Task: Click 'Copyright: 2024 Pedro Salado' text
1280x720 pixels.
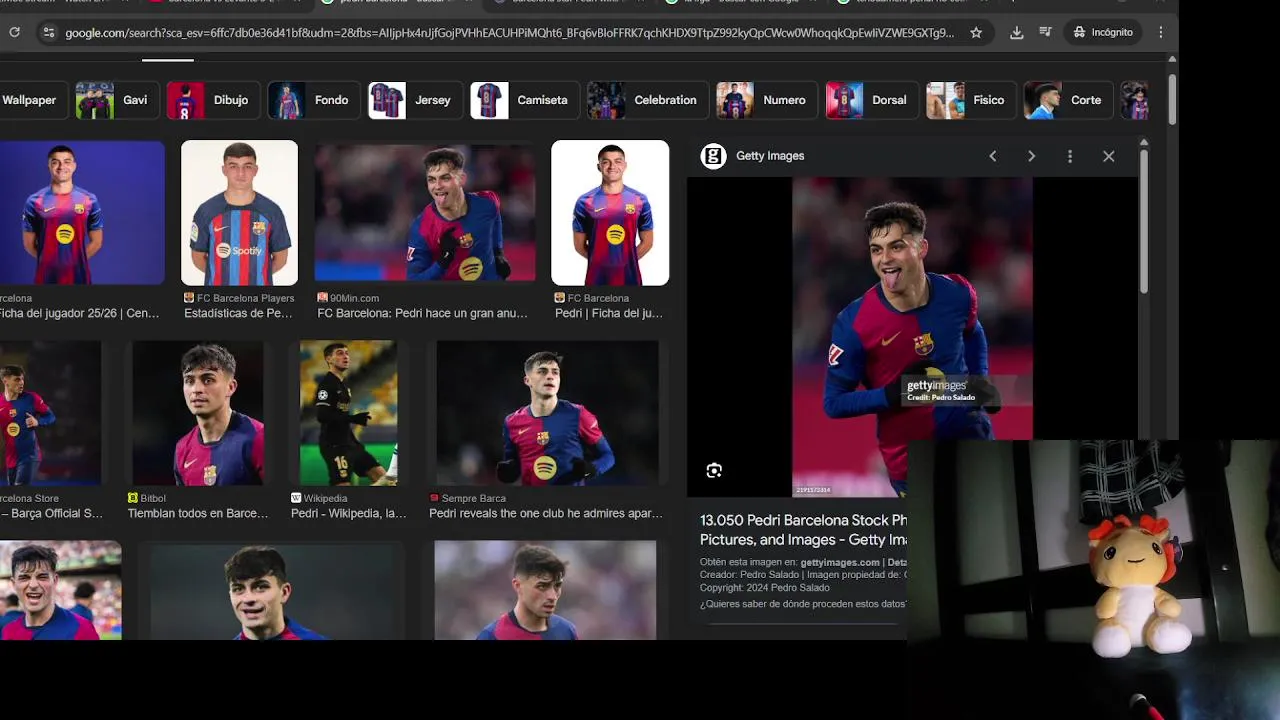Action: (764, 588)
